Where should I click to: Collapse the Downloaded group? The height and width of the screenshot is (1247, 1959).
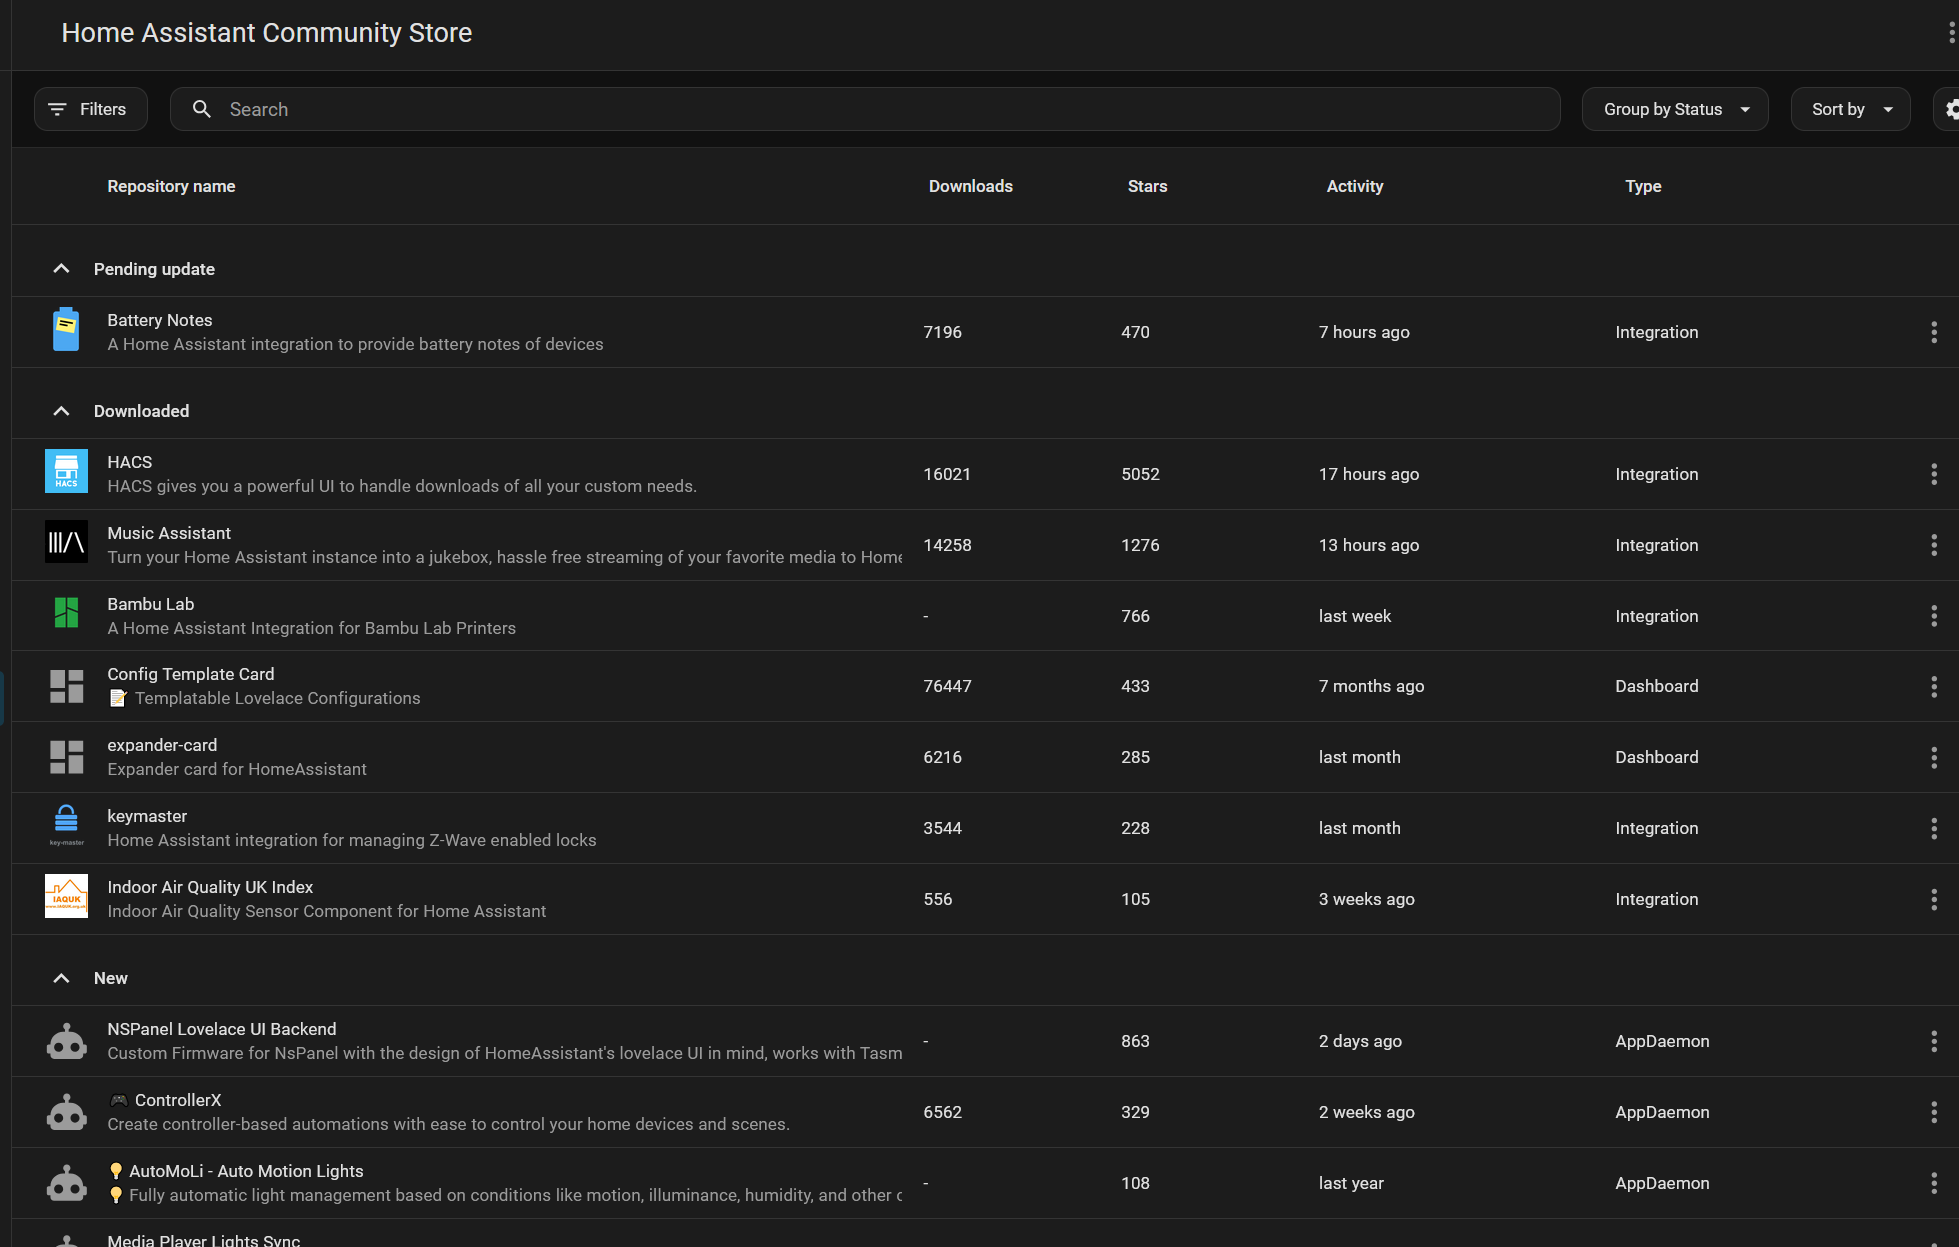61,411
